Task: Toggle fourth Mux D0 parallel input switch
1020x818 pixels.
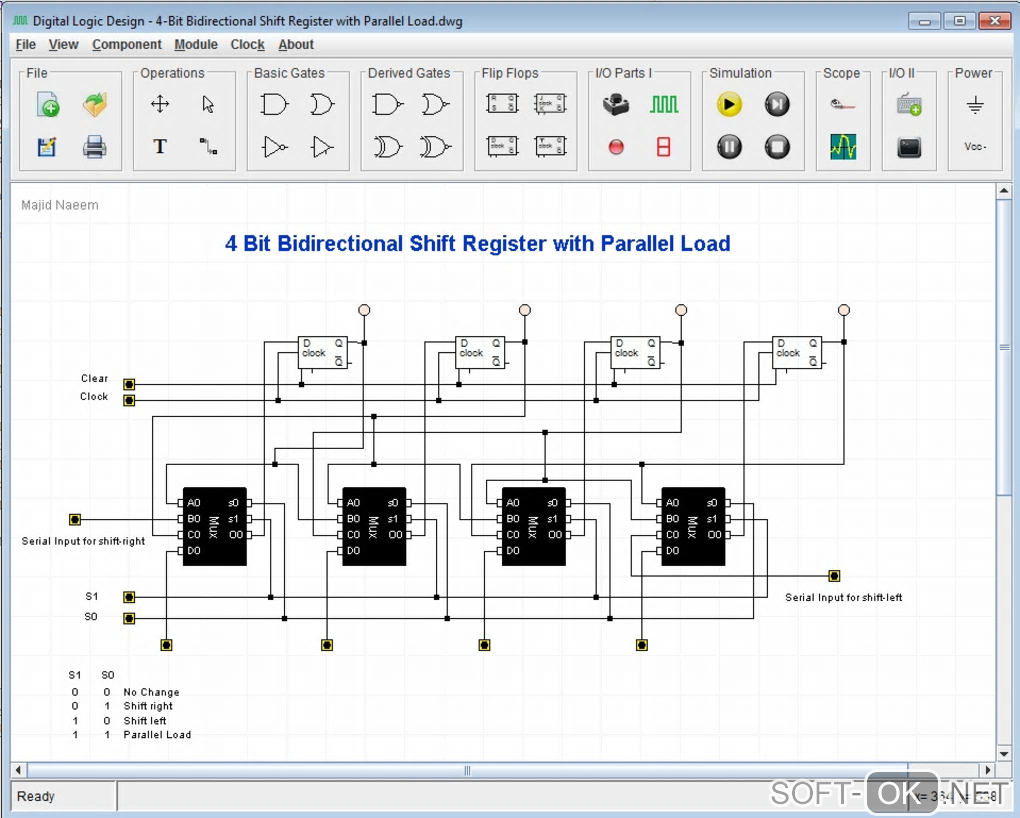Action: [x=641, y=645]
